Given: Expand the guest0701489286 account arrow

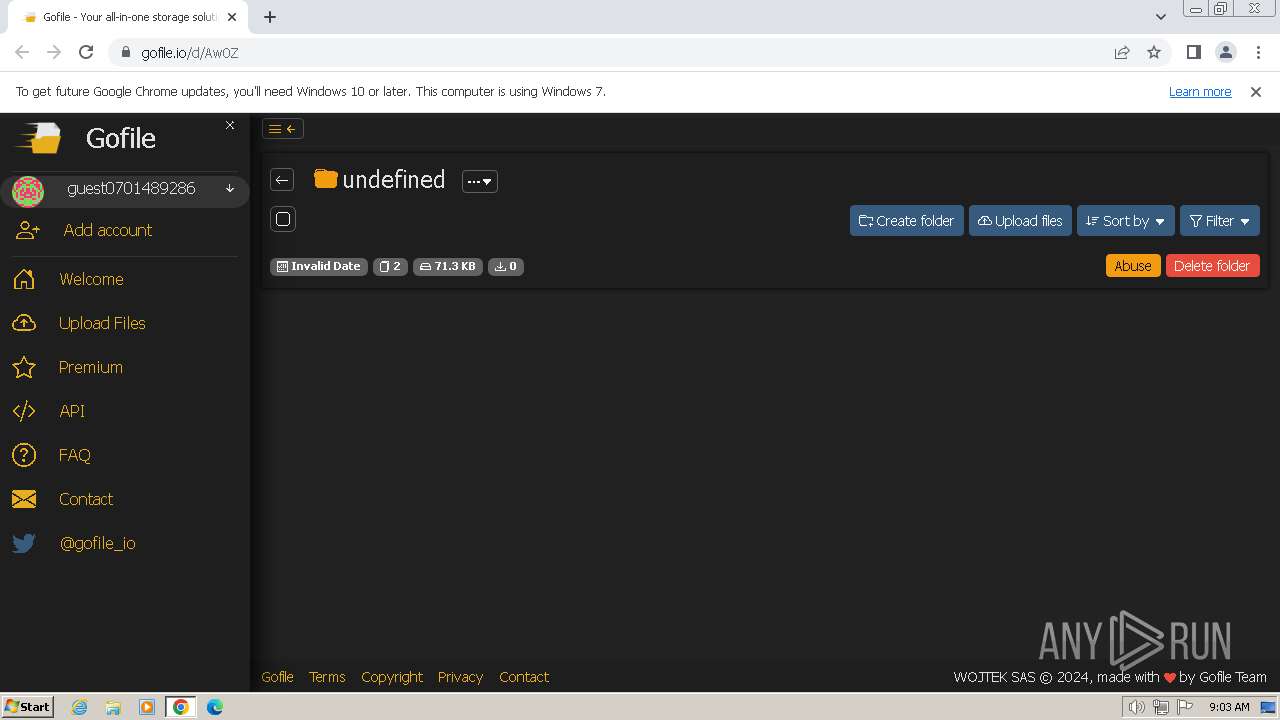Looking at the screenshot, I should 230,188.
